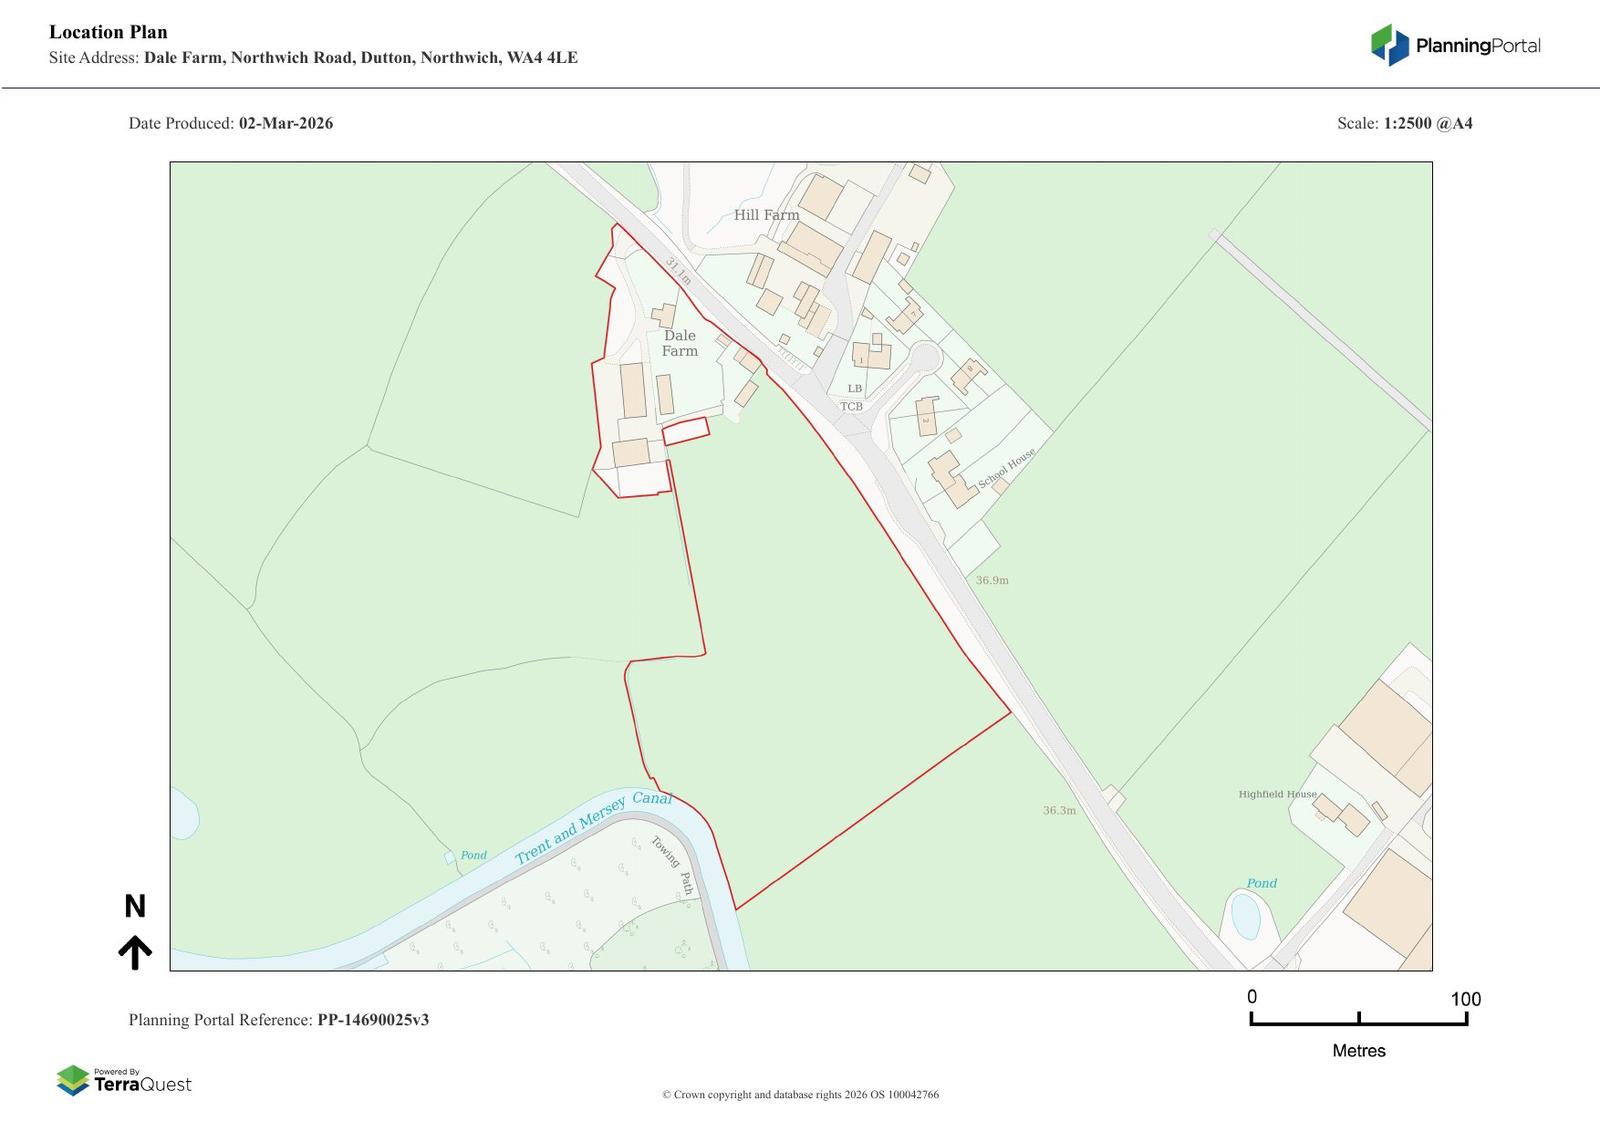Click the 'School House' map label
1600x1132 pixels.
(x=1006, y=468)
